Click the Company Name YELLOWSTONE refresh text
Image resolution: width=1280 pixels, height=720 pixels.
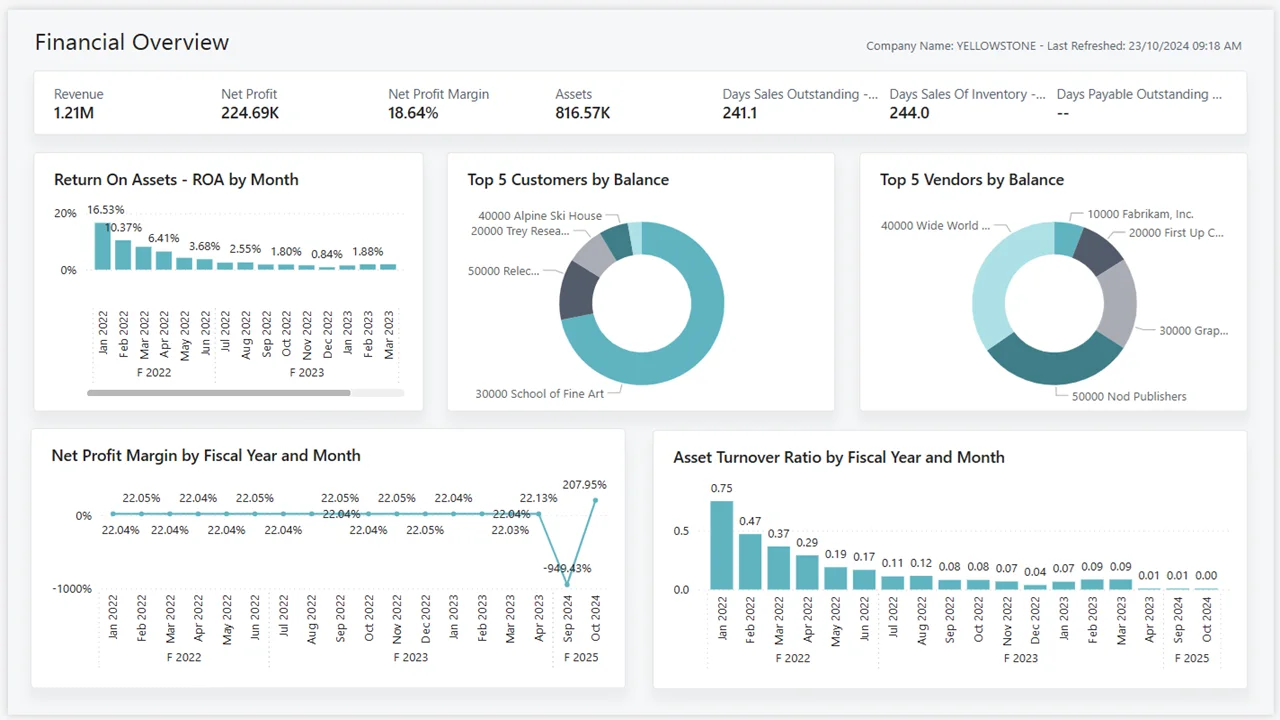point(1054,46)
